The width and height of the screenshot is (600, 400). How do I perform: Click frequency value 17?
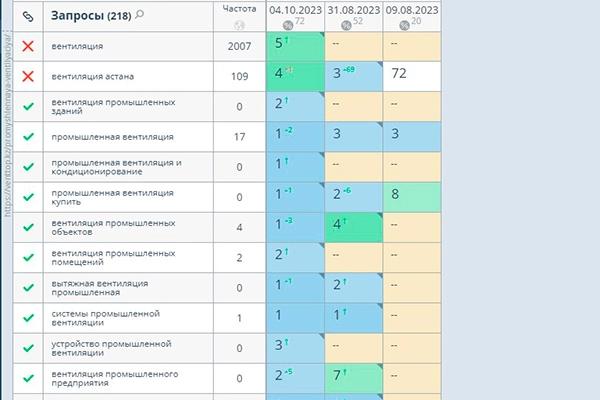coord(240,137)
